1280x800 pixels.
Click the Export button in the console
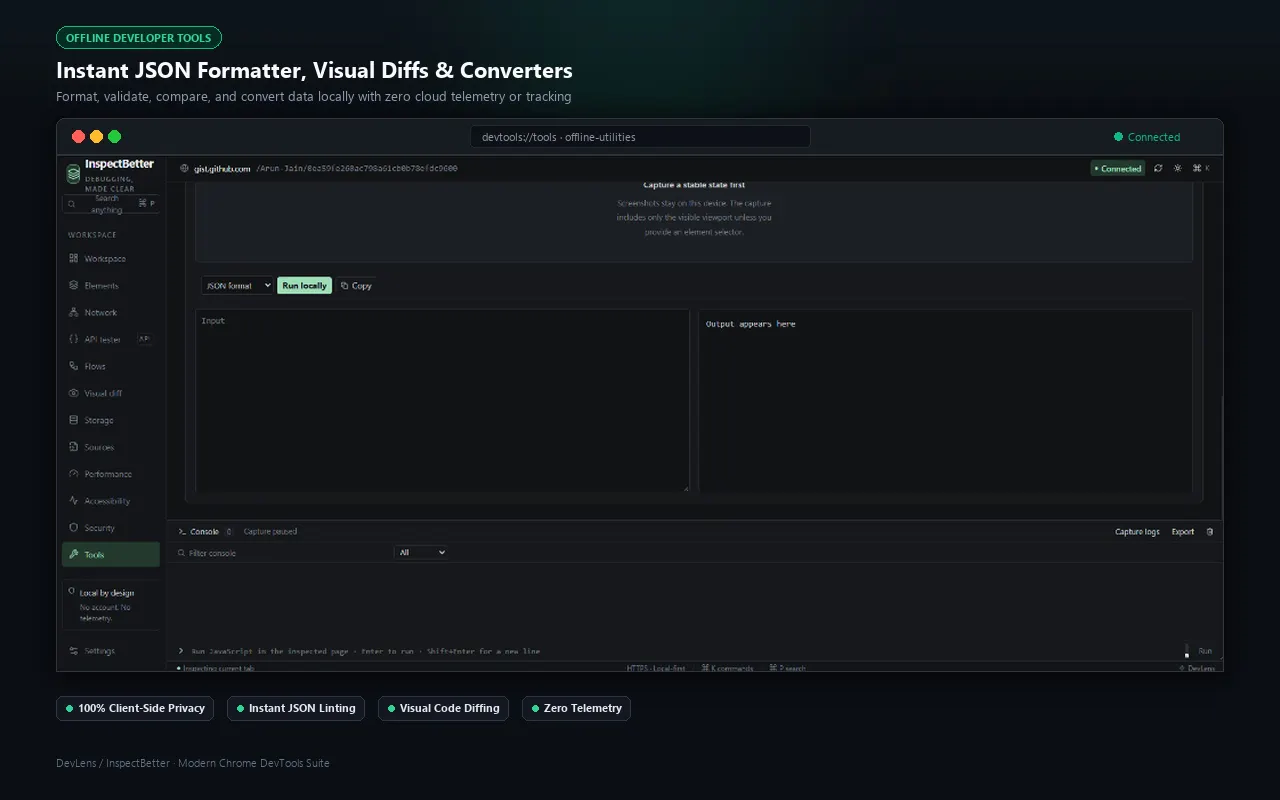[x=1183, y=532]
